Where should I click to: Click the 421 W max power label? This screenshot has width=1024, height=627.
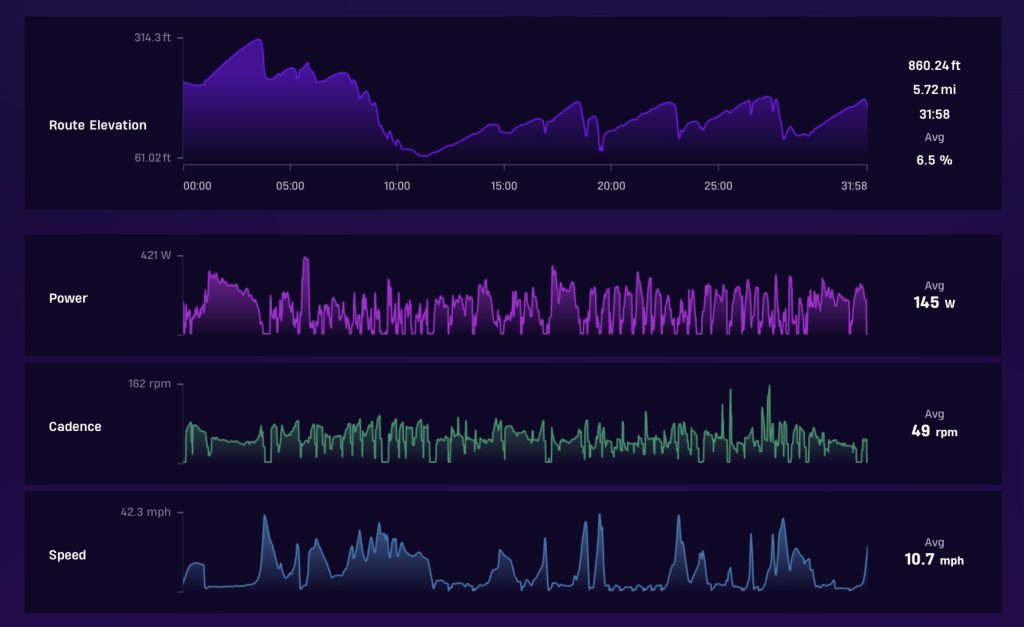click(x=156, y=256)
